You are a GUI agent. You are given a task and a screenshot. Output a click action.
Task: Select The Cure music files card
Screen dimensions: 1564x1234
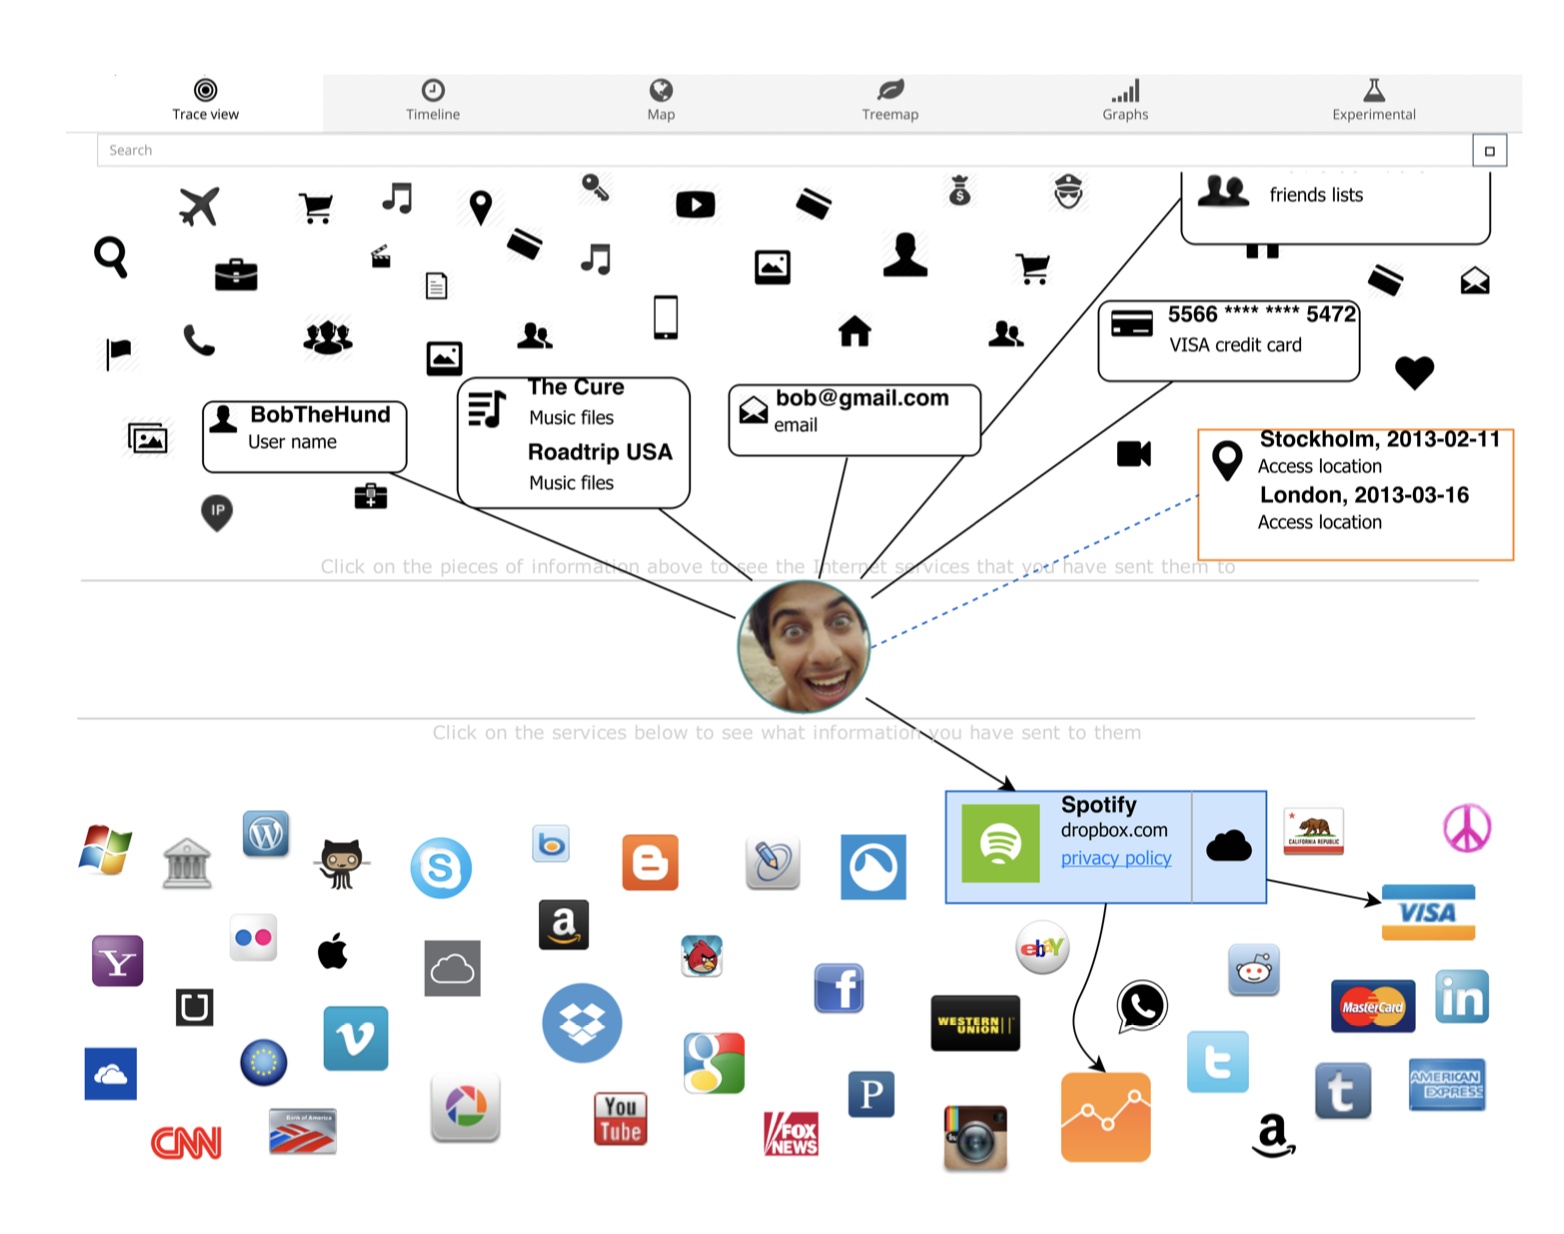(574, 442)
